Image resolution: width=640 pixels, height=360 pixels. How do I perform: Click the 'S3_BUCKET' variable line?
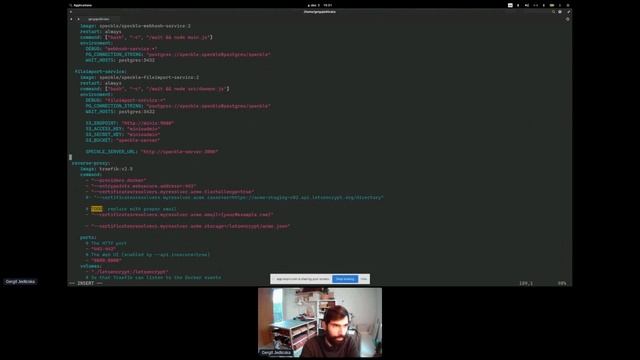click(123, 140)
